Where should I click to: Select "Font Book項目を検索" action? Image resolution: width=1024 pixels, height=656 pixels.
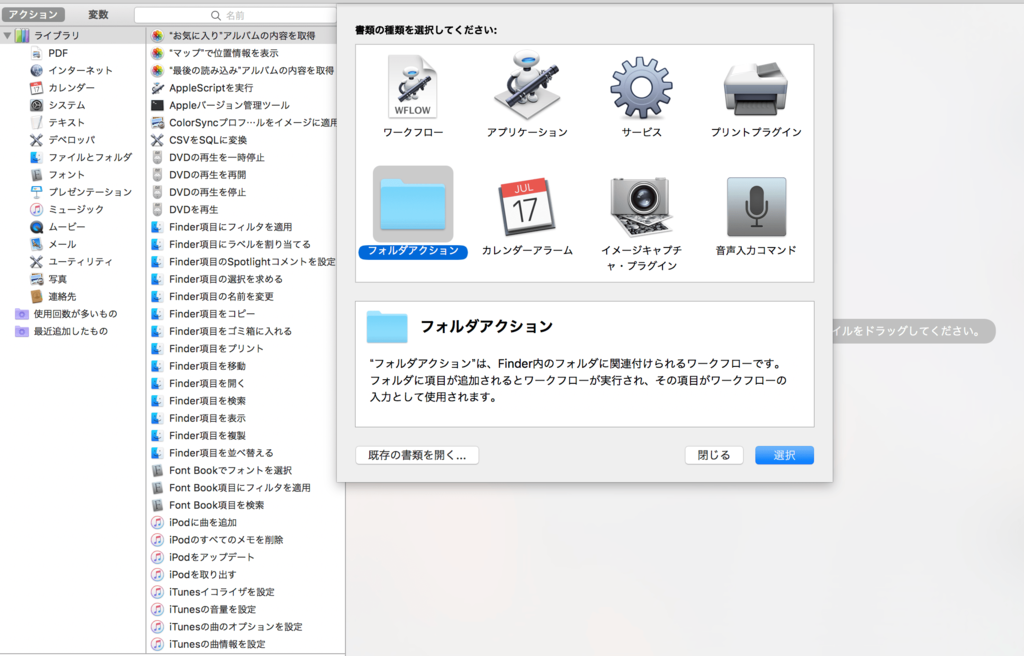click(216, 505)
